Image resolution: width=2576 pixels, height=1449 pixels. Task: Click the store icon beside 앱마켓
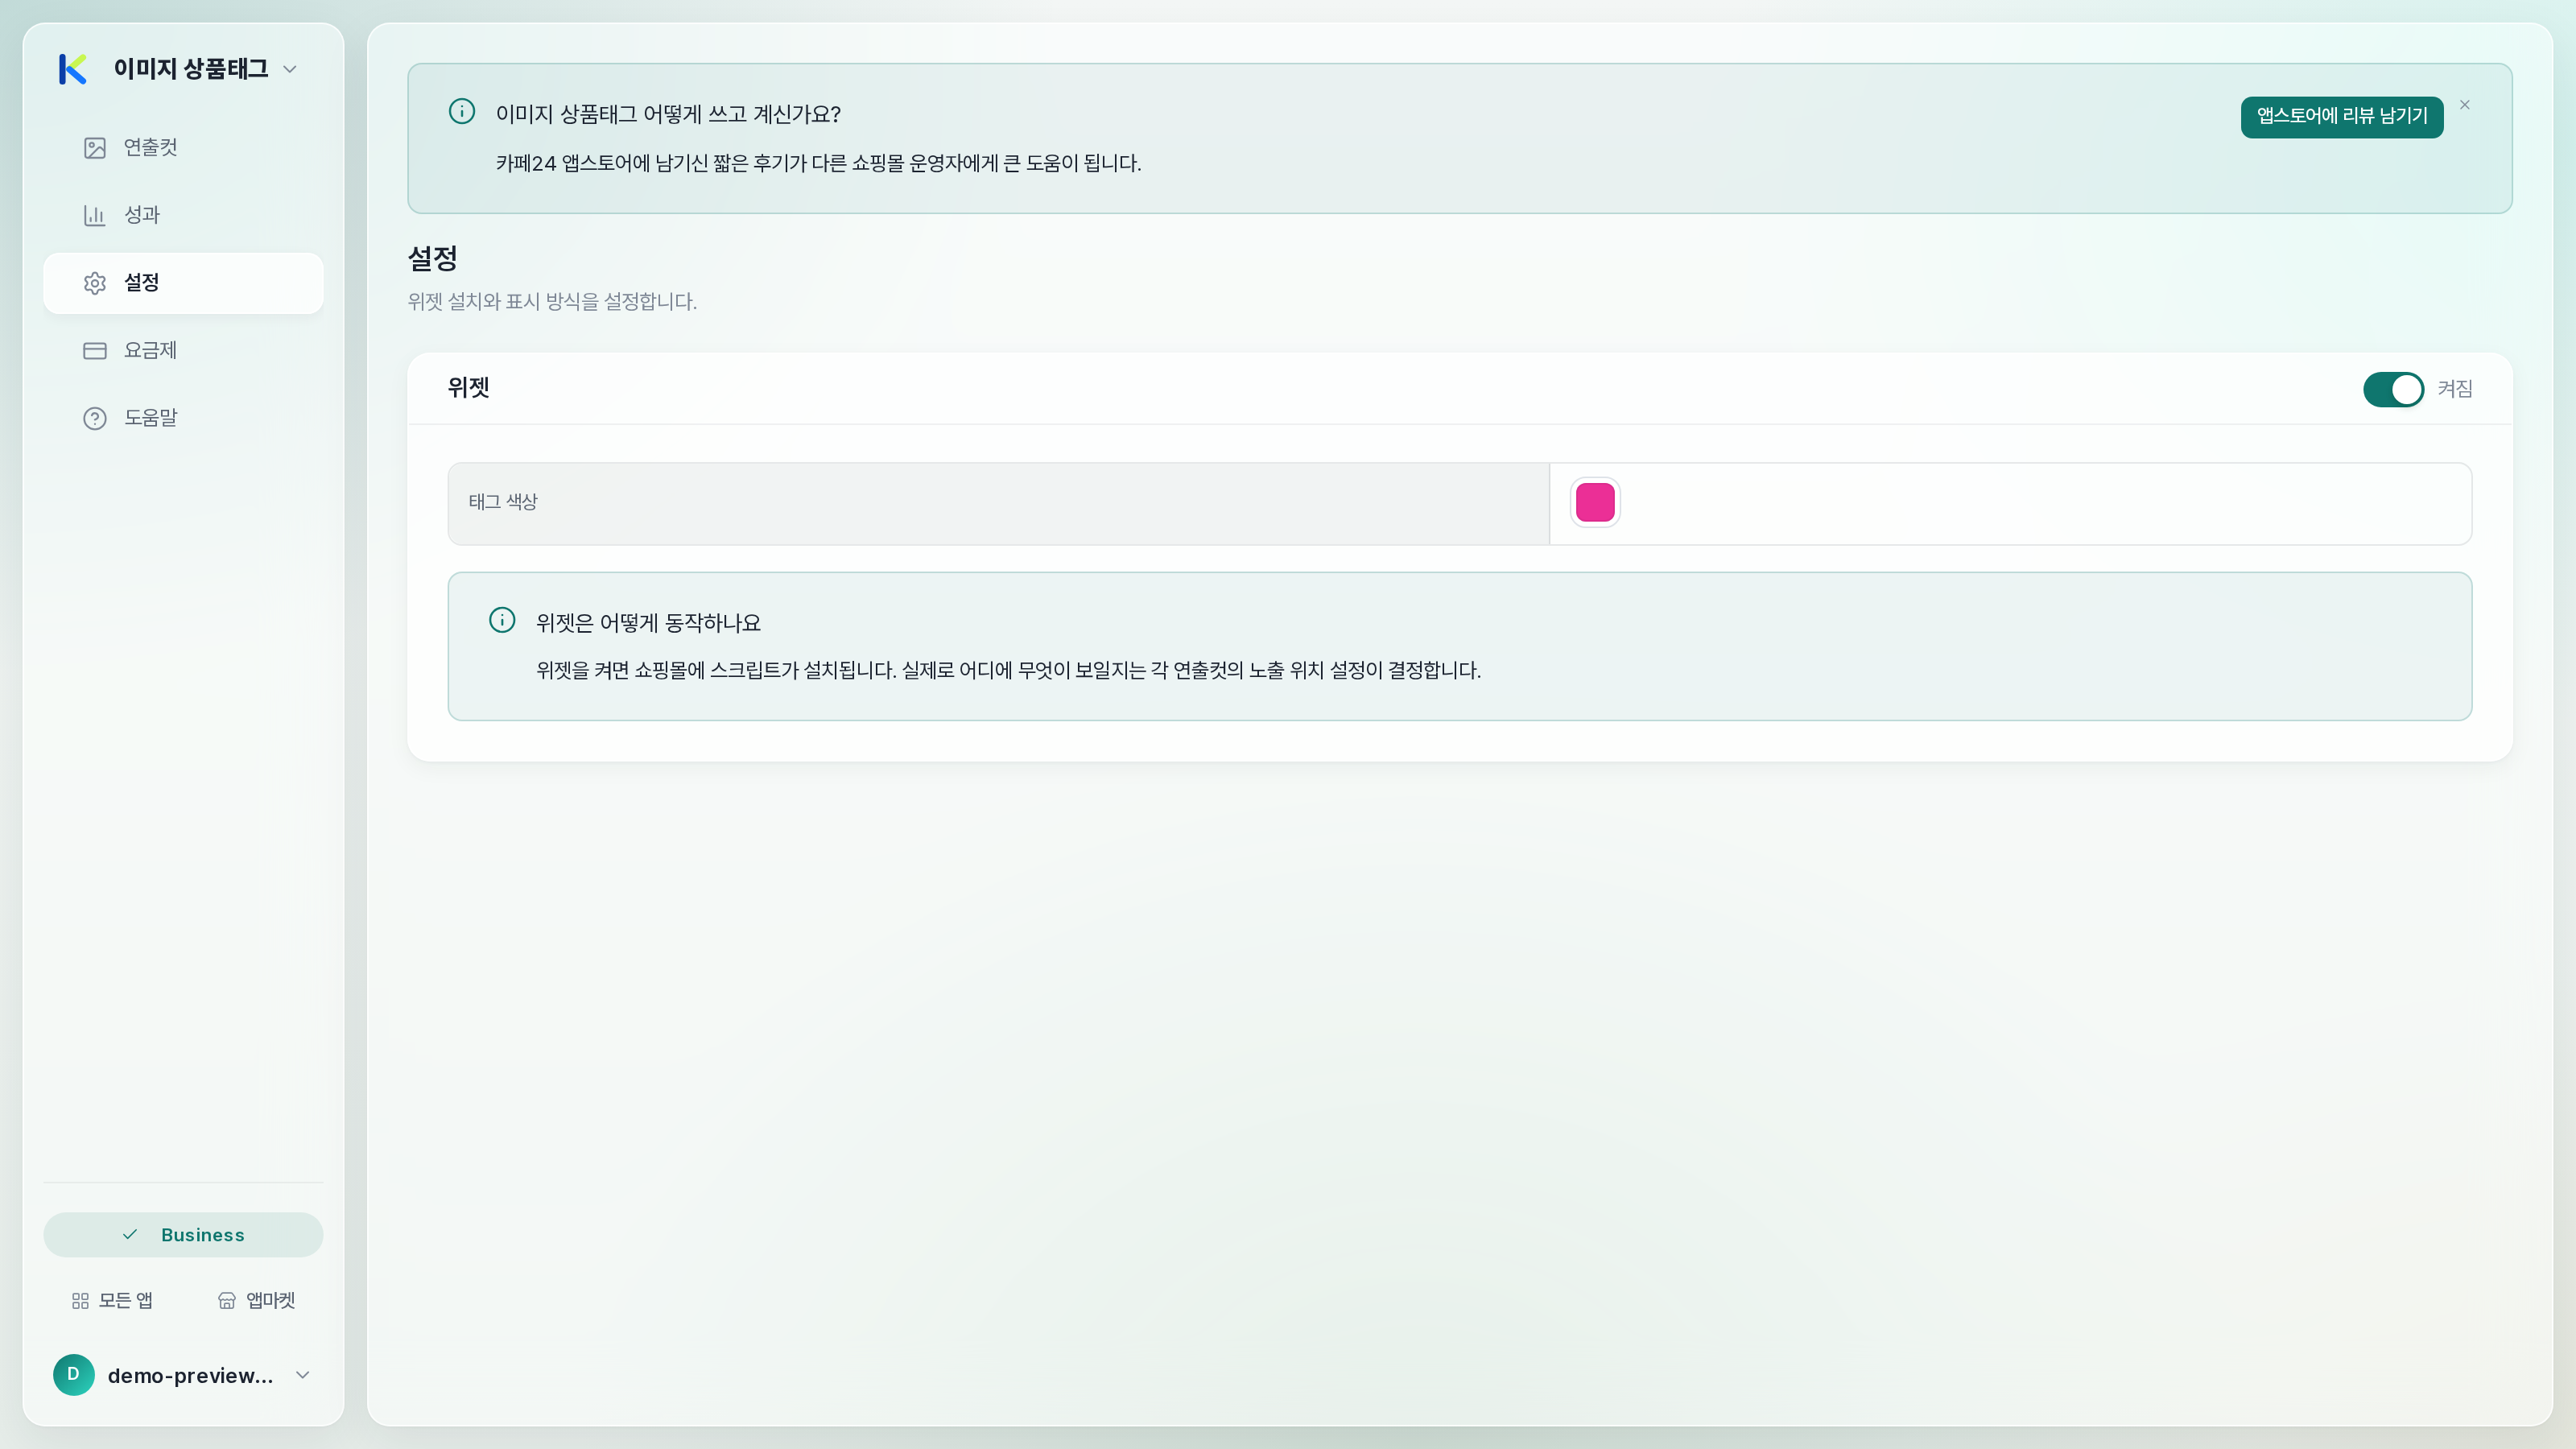(227, 1300)
